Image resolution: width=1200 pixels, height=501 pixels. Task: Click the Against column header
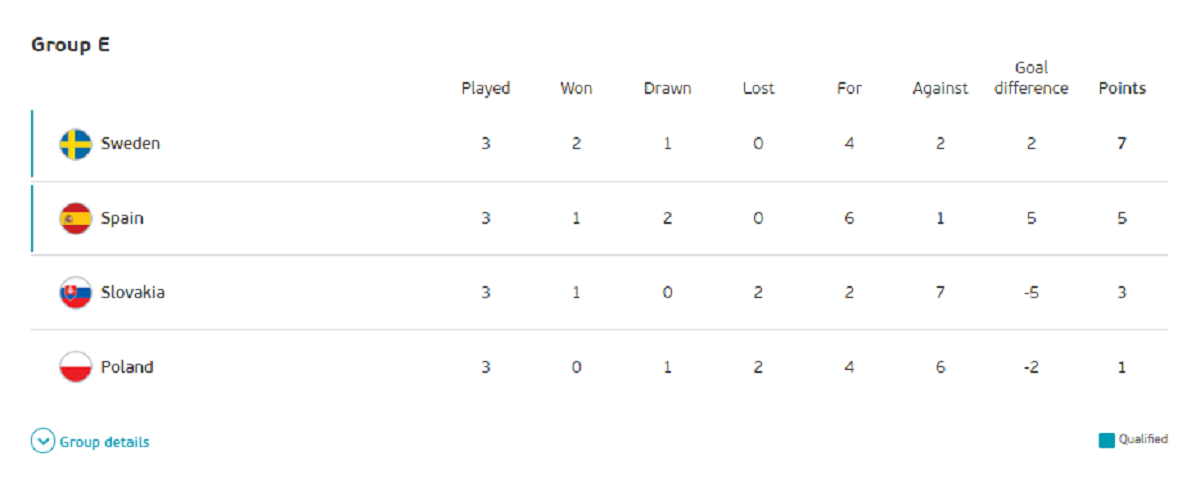940,88
